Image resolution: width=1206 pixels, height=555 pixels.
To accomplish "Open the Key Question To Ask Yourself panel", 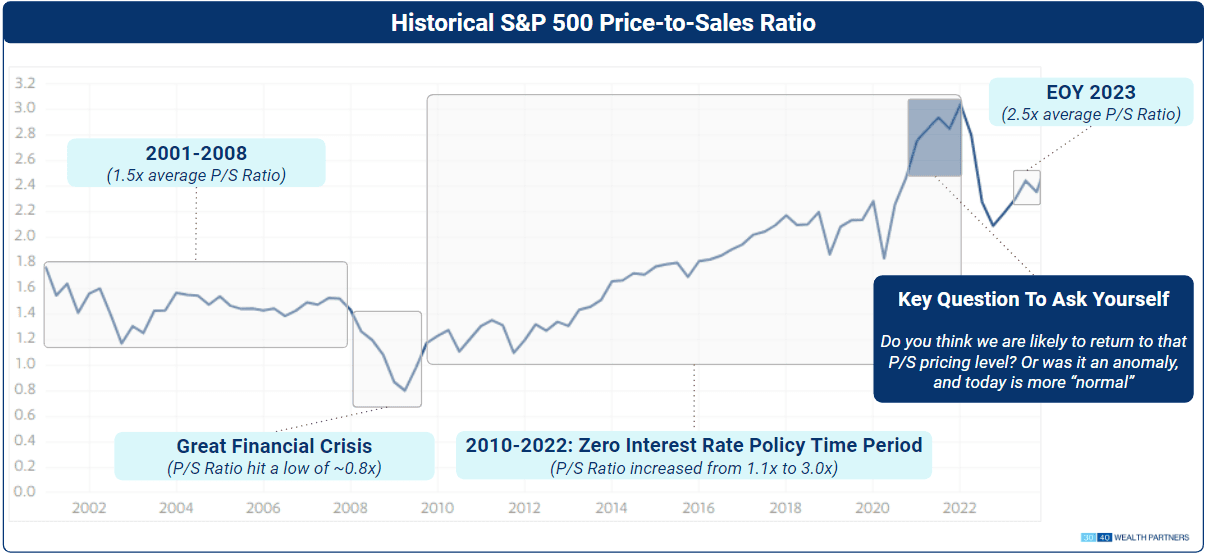I will click(1033, 339).
